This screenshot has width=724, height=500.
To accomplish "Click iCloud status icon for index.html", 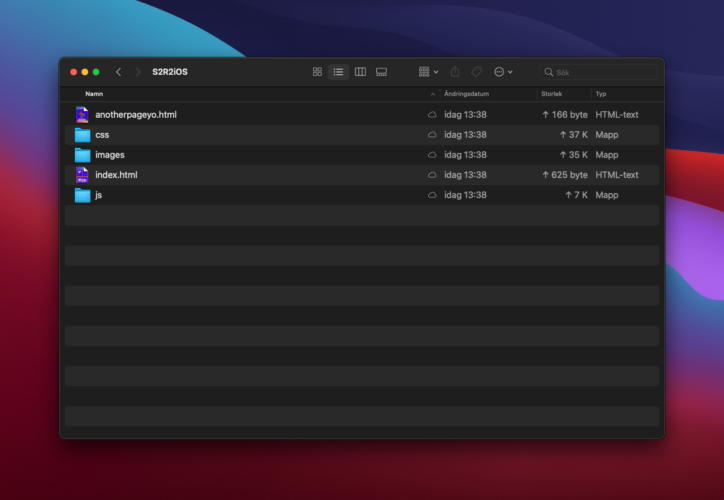I will coord(432,175).
